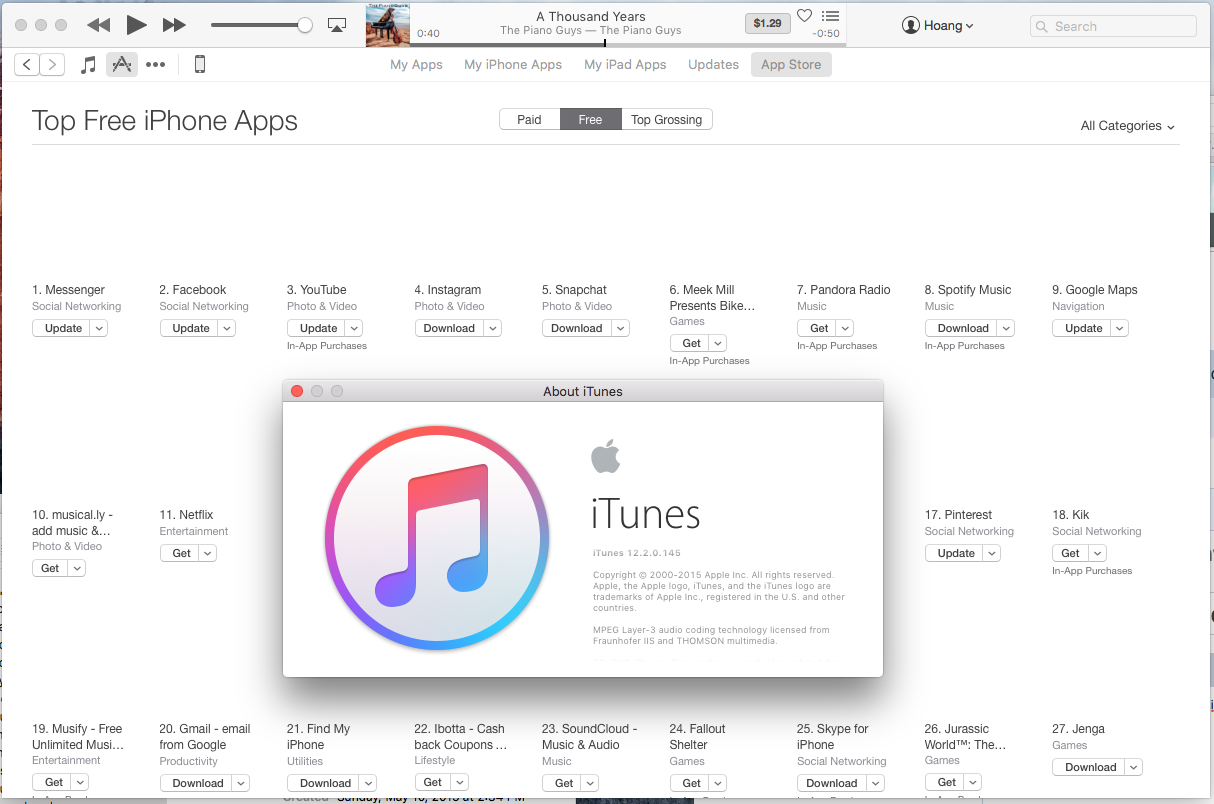Update the Pinterest app
This screenshot has width=1214, height=804.
[x=956, y=553]
